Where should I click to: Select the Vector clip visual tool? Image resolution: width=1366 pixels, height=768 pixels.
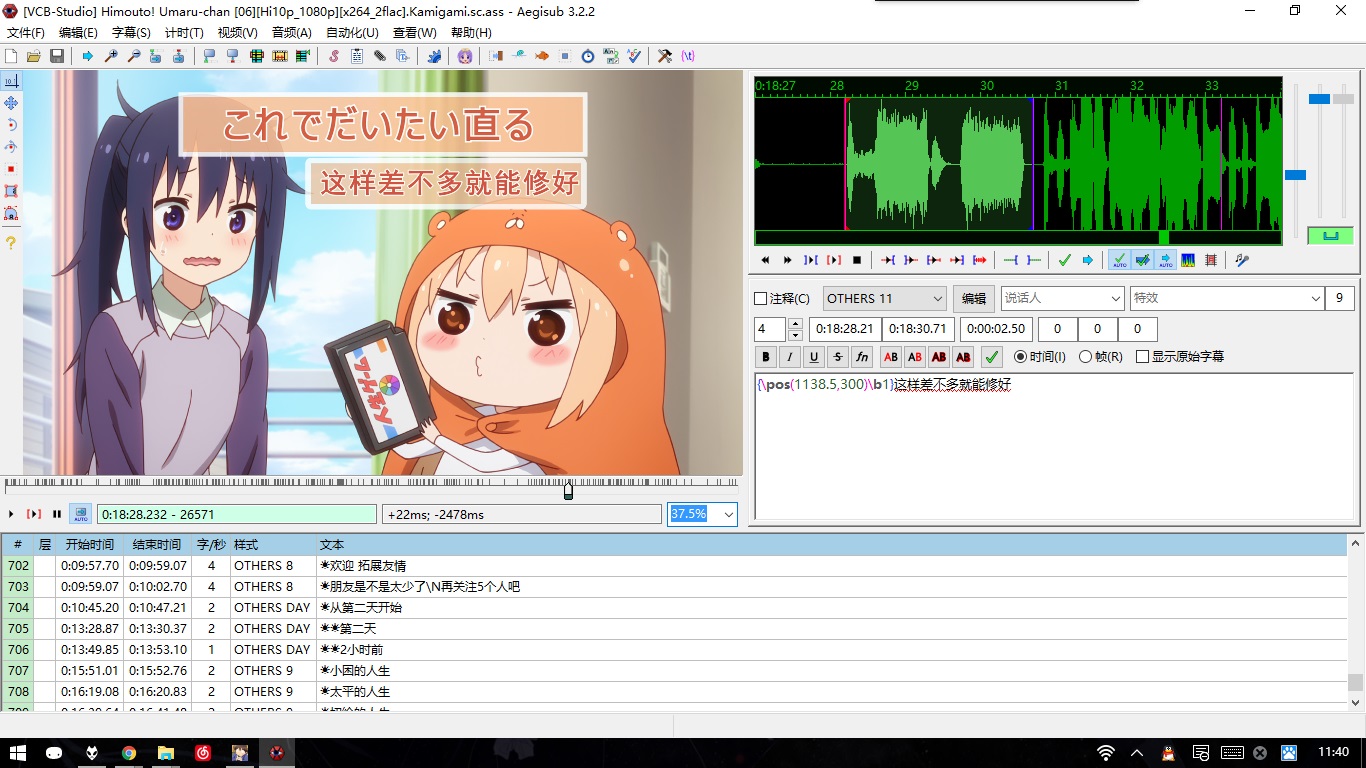coord(11,212)
